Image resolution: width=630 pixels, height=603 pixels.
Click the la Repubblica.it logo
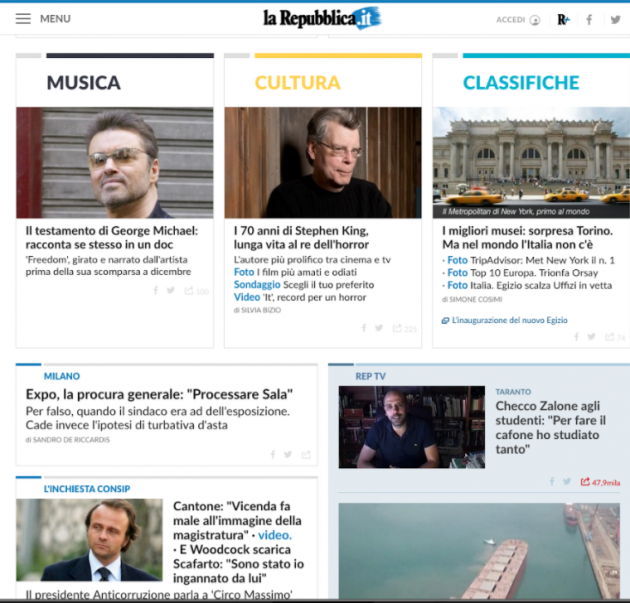(x=322, y=18)
